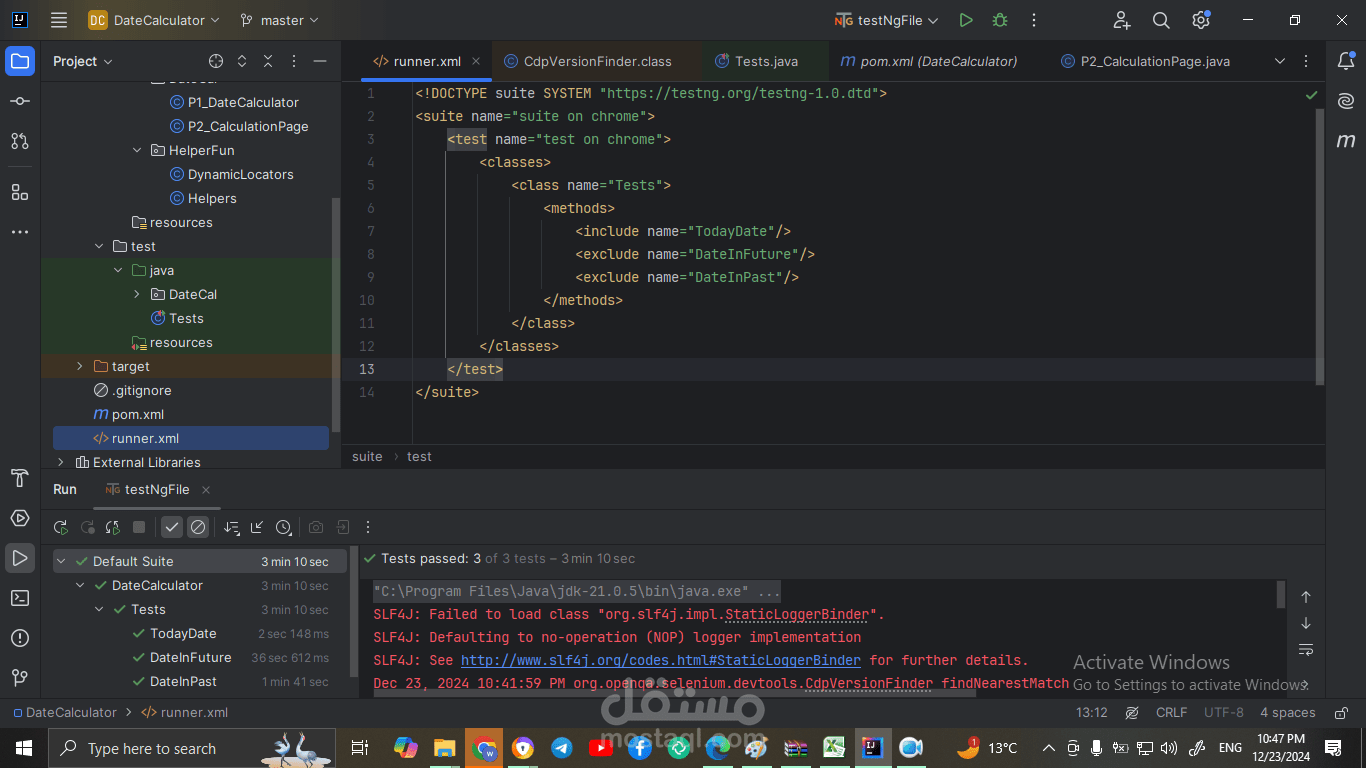This screenshot has width=1366, height=768.
Task: Toggle Show Ignored tests filter
Action: [x=198, y=527]
